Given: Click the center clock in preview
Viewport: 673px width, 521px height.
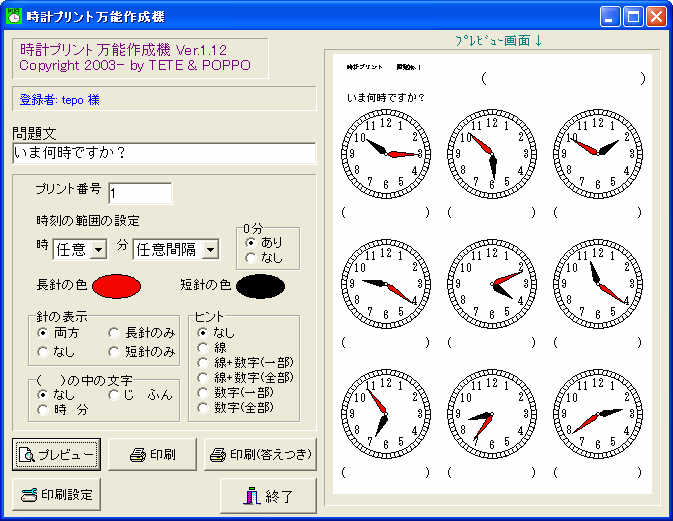Looking at the screenshot, I should pos(492,284).
